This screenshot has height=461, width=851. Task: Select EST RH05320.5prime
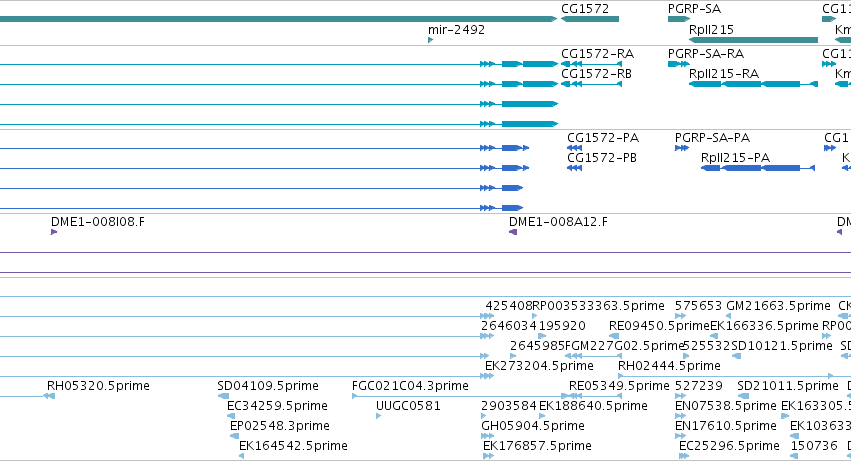point(98,386)
